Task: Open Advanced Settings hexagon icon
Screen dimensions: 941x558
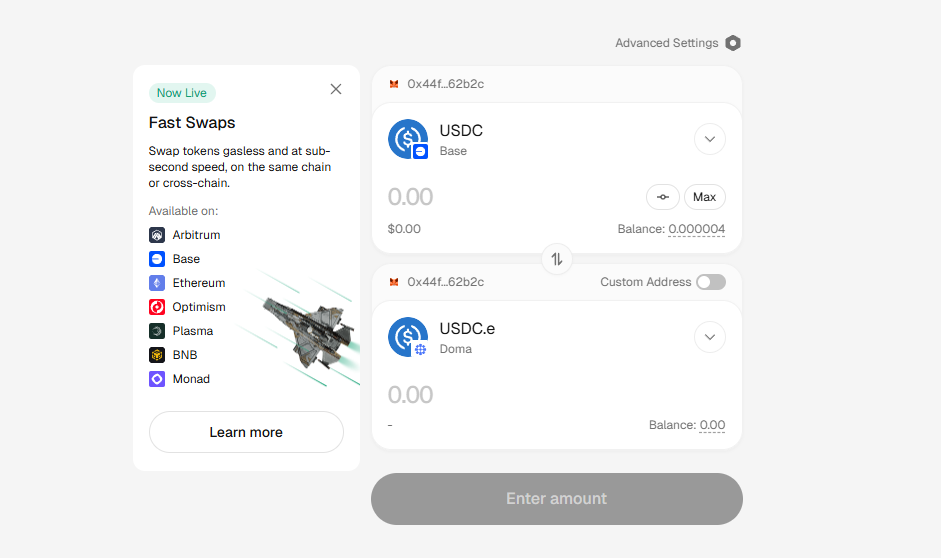Action: click(733, 43)
